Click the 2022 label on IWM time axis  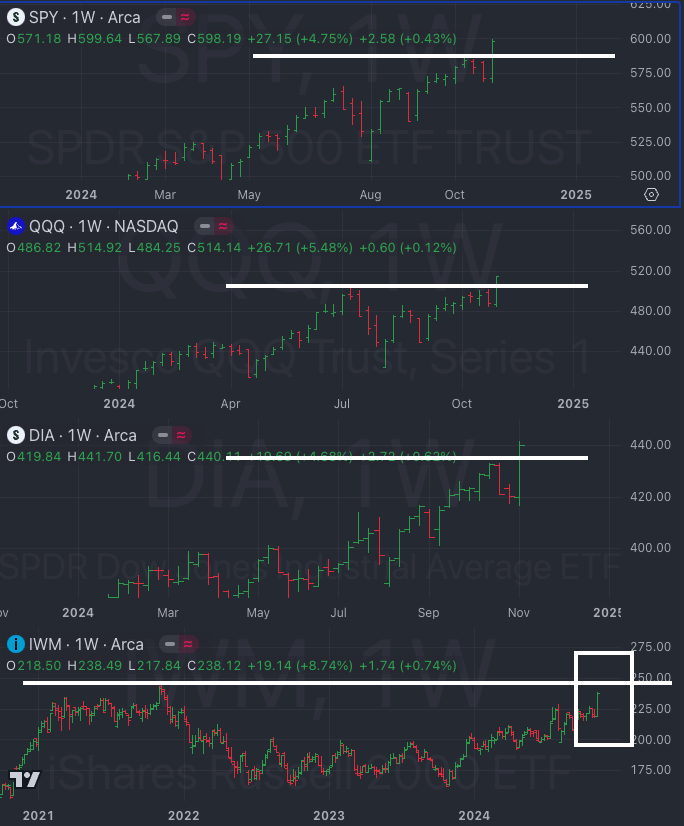click(x=183, y=815)
